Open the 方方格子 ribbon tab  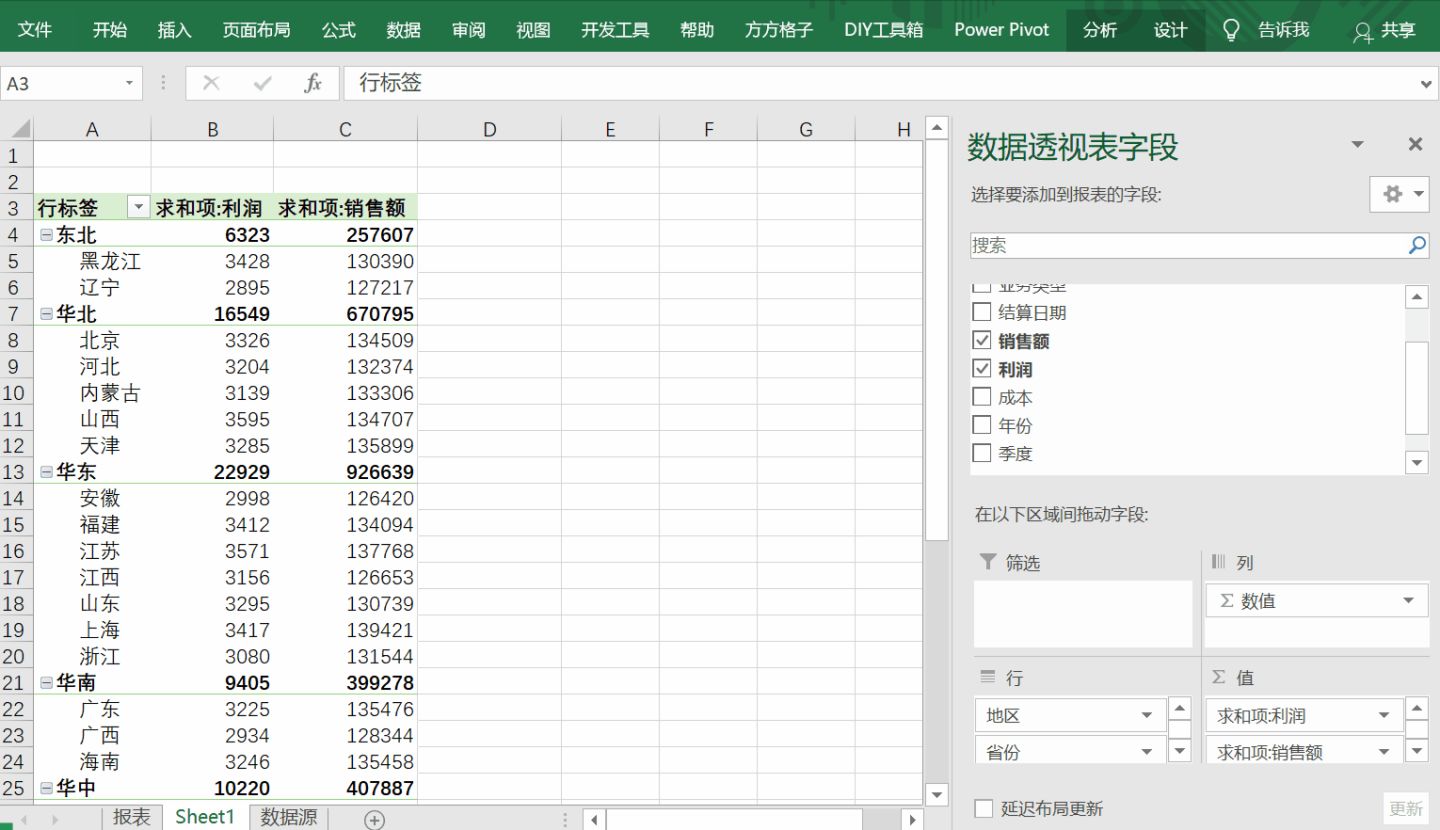tap(779, 29)
